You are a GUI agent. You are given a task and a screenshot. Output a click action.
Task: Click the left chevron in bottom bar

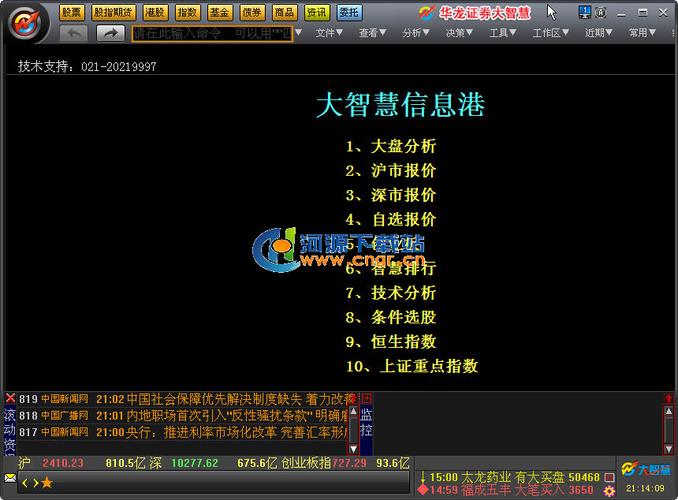coord(25,483)
